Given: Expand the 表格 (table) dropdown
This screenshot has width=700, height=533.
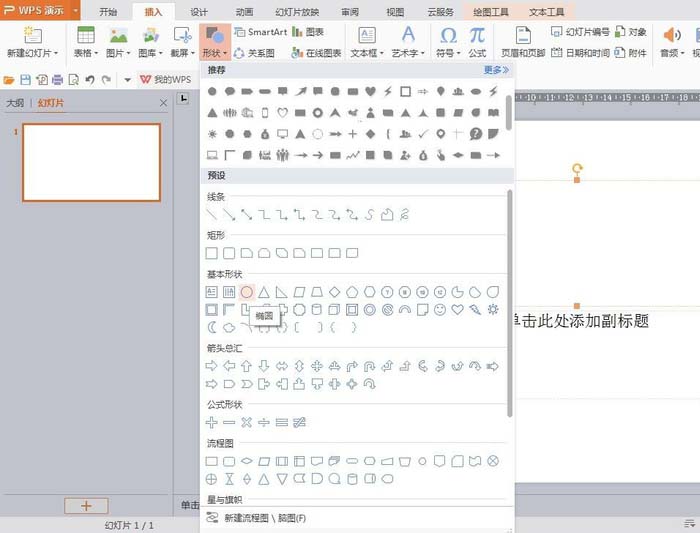Looking at the screenshot, I should (86, 42).
